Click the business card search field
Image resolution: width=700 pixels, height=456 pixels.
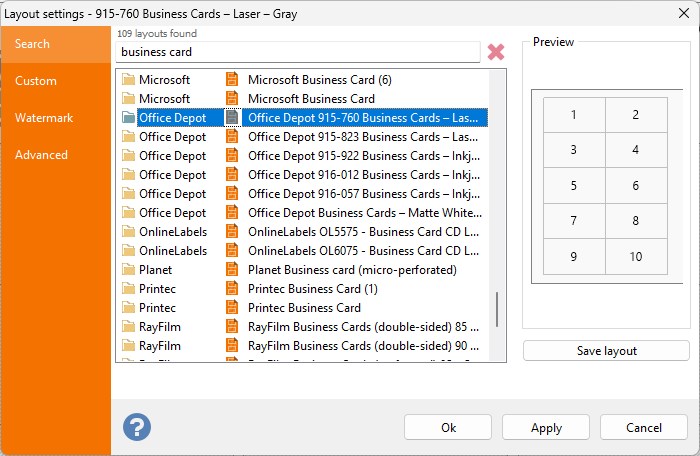click(298, 52)
